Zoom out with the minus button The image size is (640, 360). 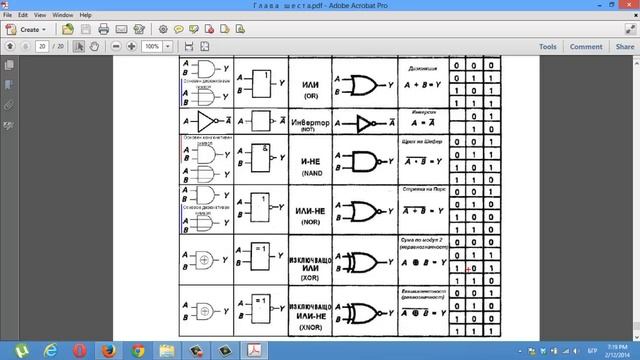coord(116,46)
